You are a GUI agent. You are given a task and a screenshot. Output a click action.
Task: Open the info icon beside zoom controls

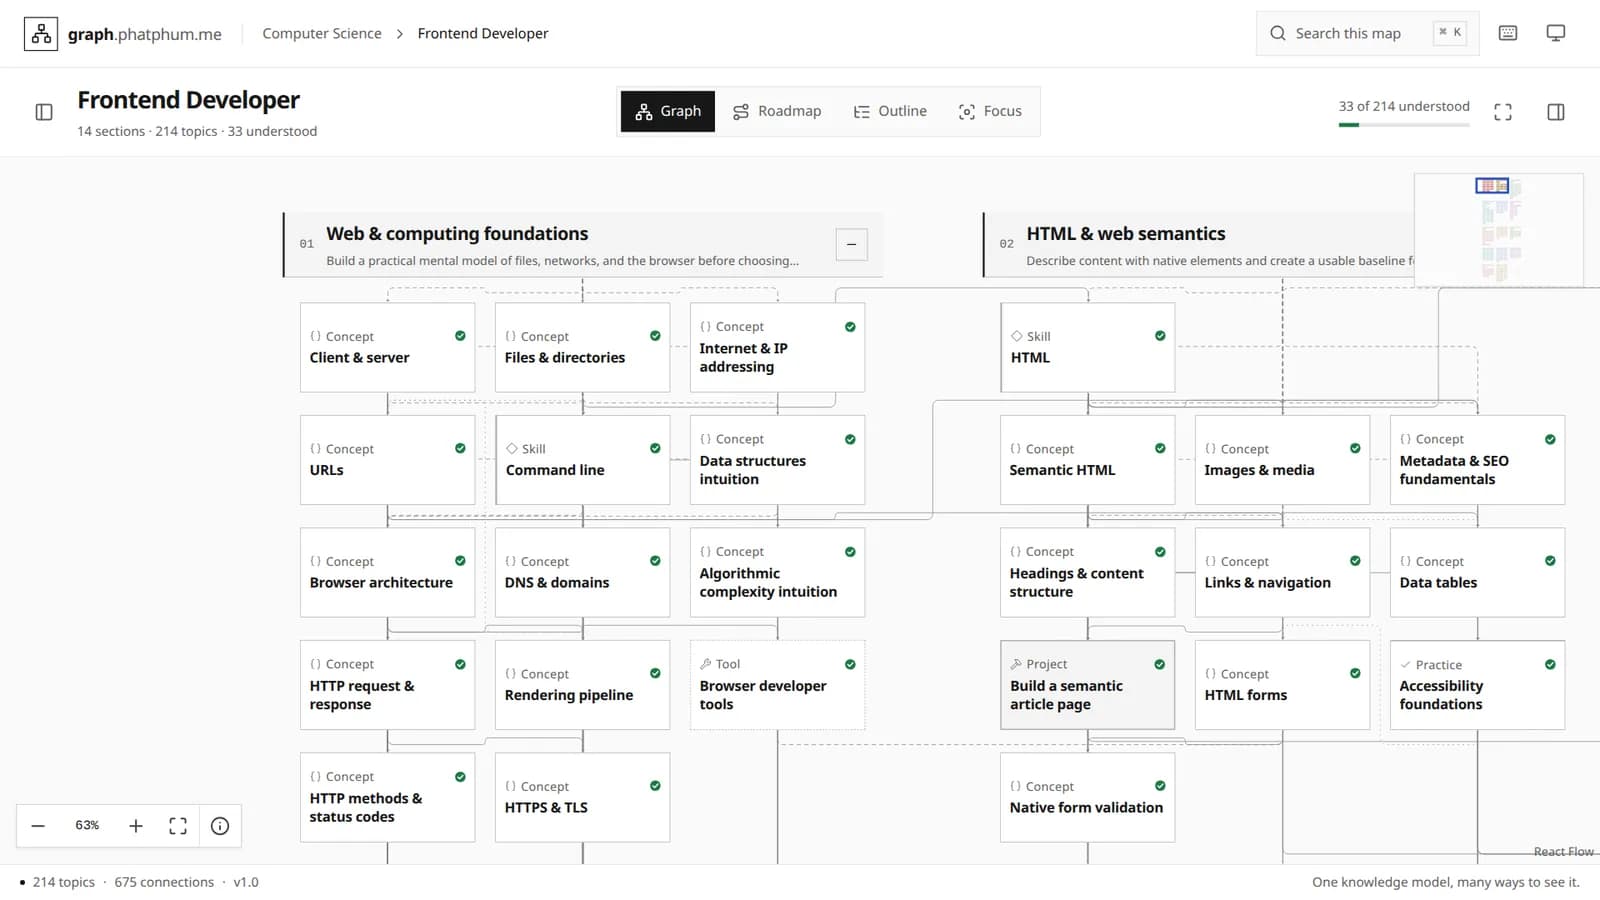(220, 826)
